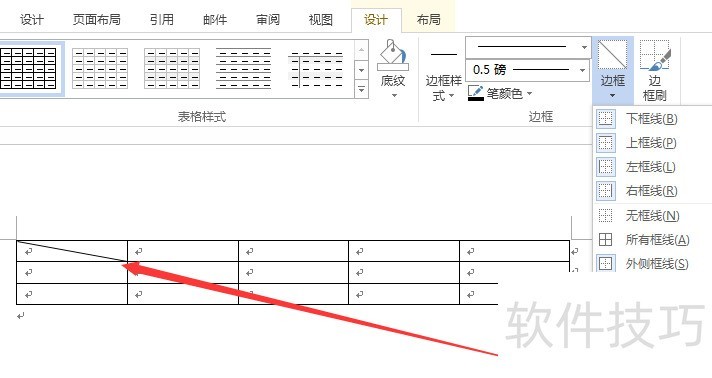Choose 外侧框线(S) outside borders option
Screen dimensions: 712x378
pyautogui.click(x=653, y=264)
